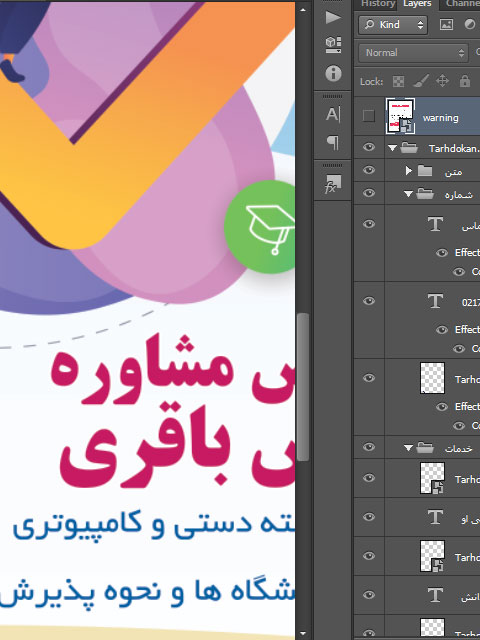The height and width of the screenshot is (640, 480).
Task: Hide the شماره group
Action: [x=369, y=193]
